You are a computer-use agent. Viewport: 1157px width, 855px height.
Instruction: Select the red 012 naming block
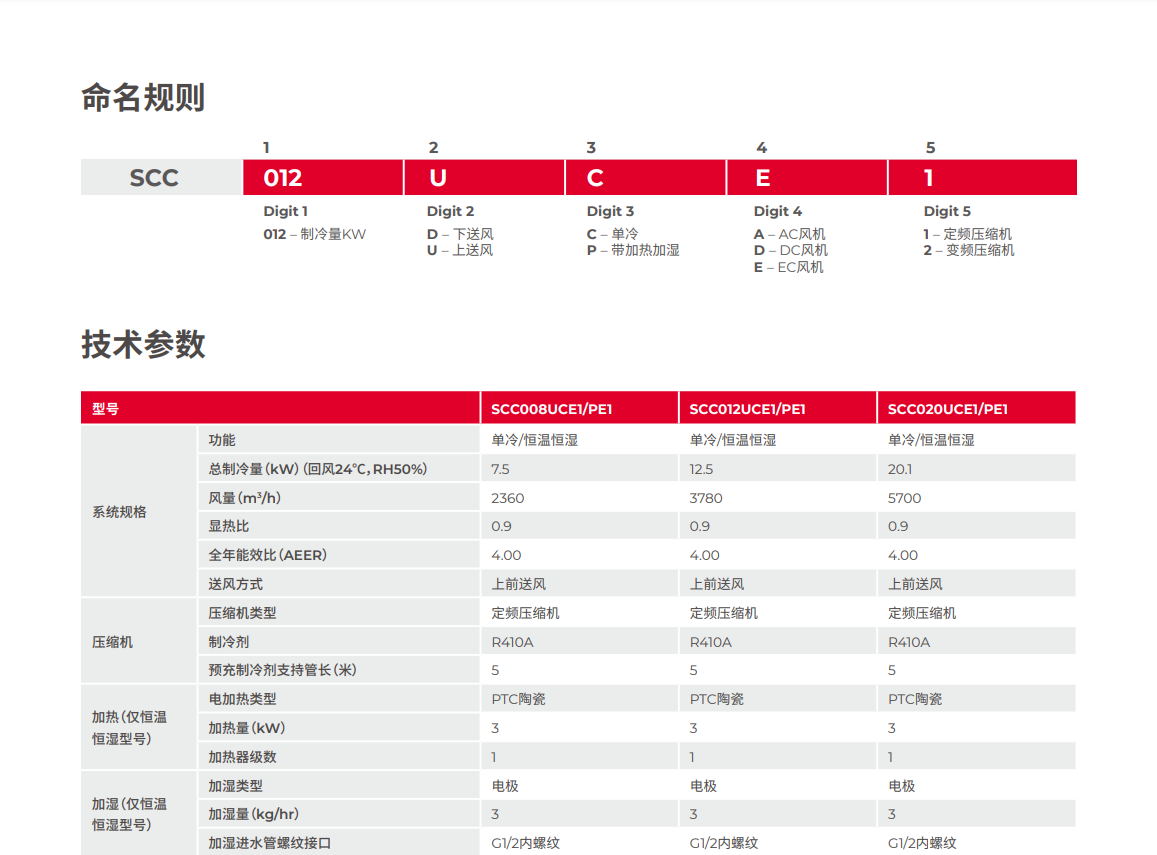tap(322, 178)
